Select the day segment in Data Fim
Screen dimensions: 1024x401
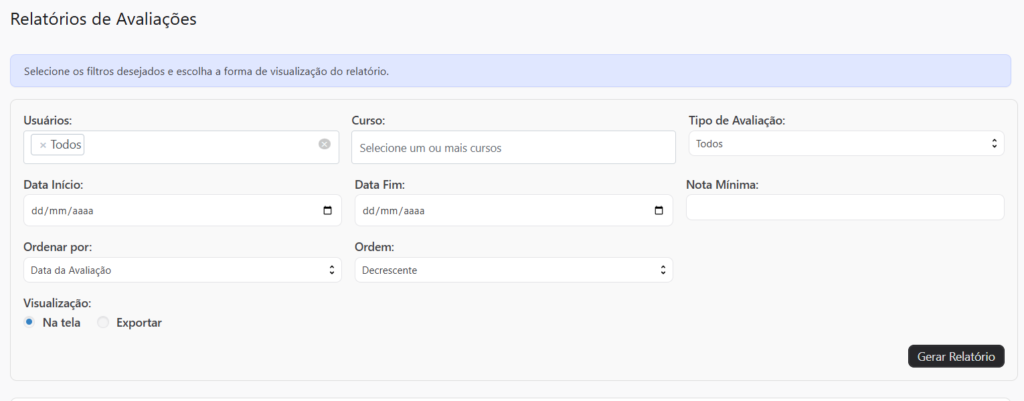point(368,211)
